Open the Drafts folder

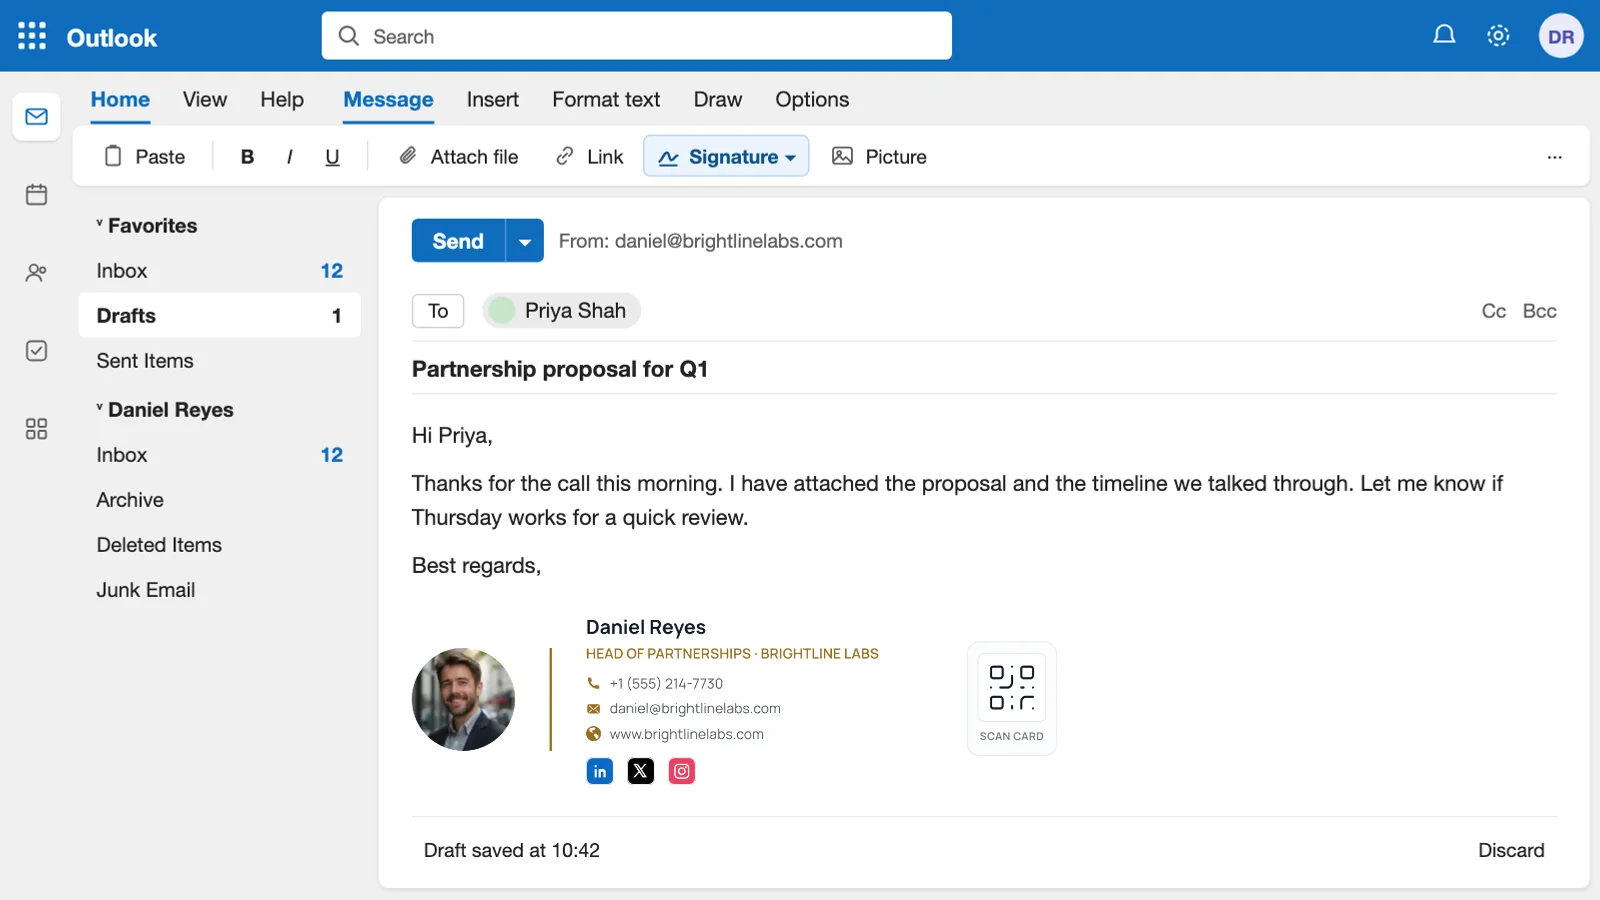click(220, 316)
